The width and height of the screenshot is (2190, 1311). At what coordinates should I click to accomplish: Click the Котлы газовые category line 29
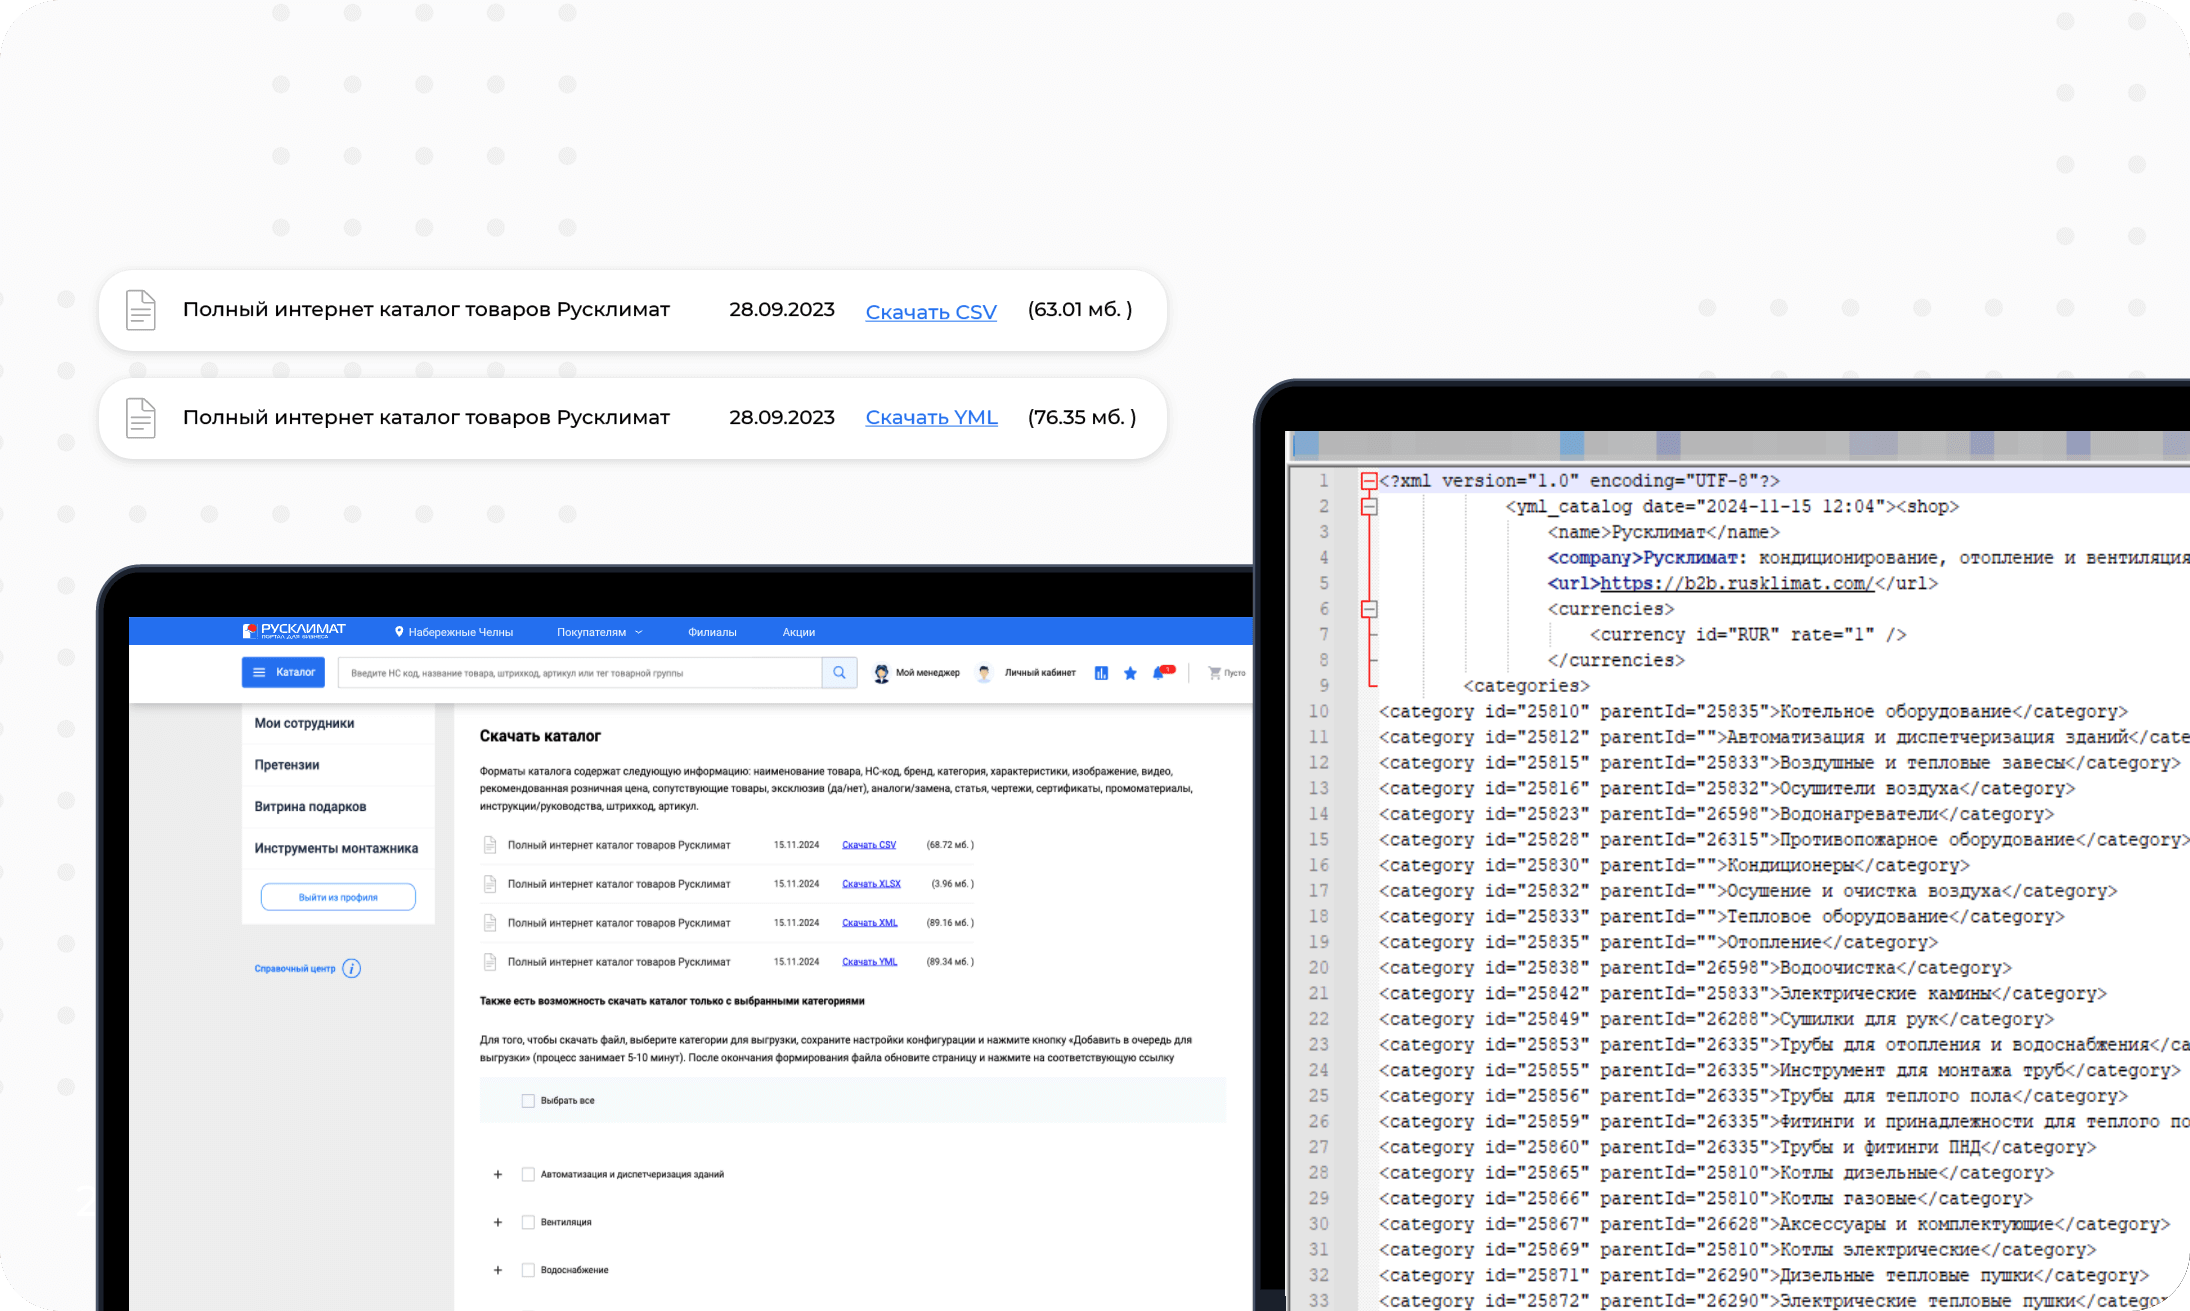(1706, 1199)
